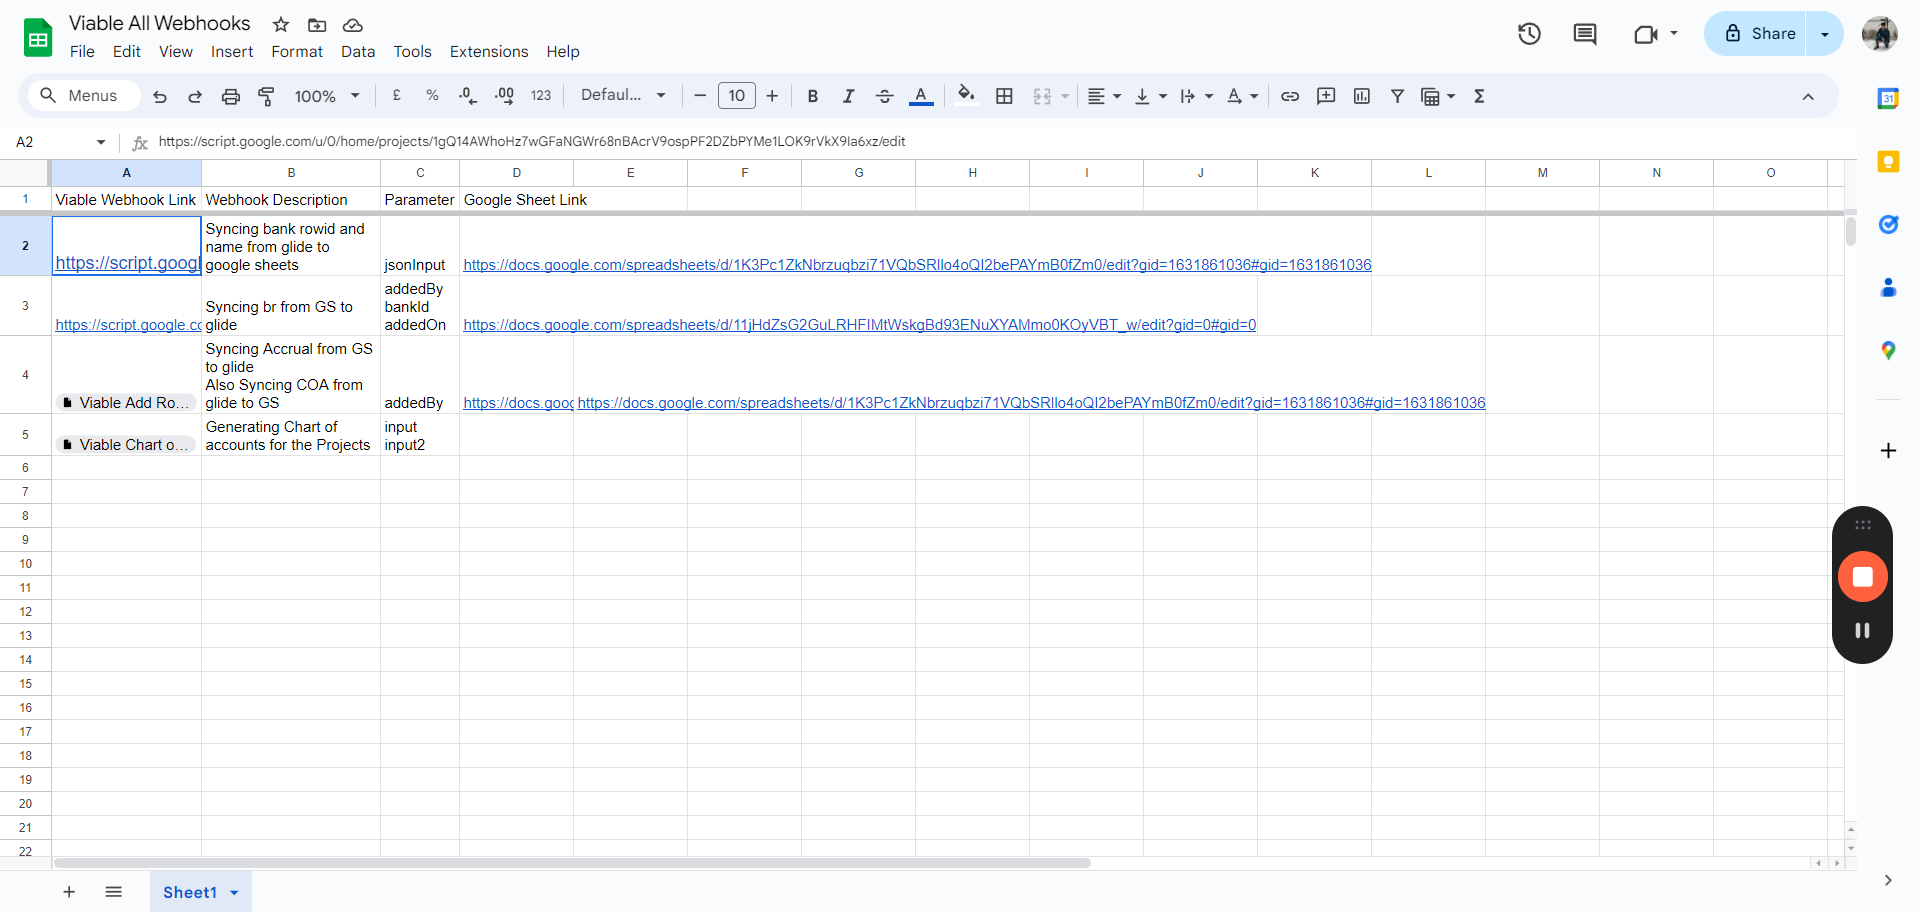This screenshot has width=1920, height=912.
Task: Print the spreadsheet using printer icon
Action: click(231, 96)
